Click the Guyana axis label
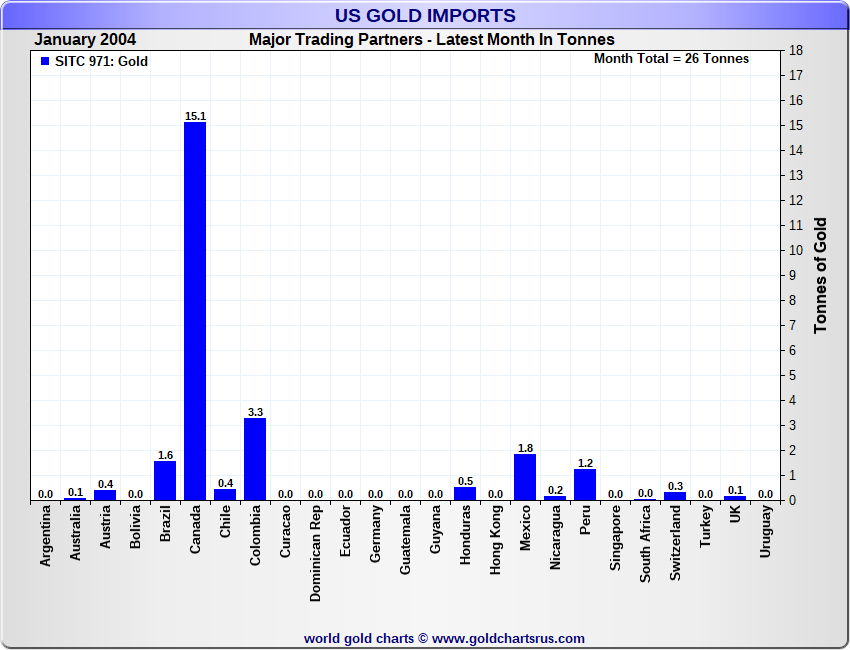850x650 pixels. tap(435, 529)
